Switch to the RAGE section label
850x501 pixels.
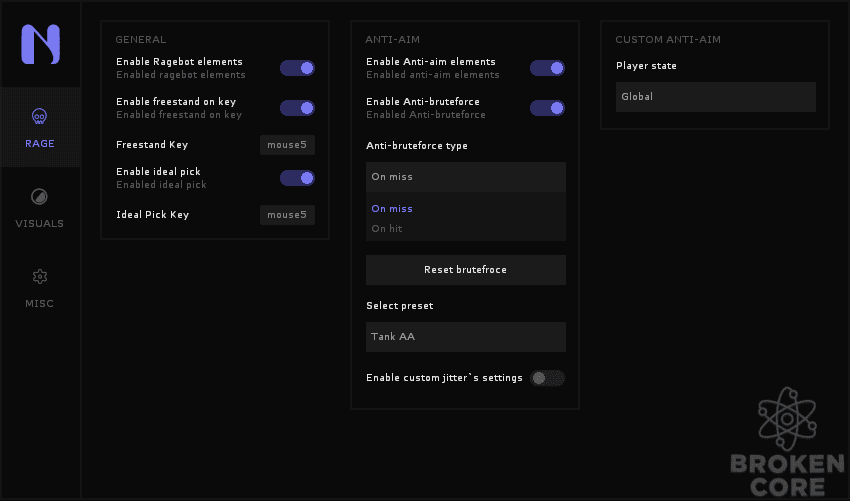tap(40, 144)
